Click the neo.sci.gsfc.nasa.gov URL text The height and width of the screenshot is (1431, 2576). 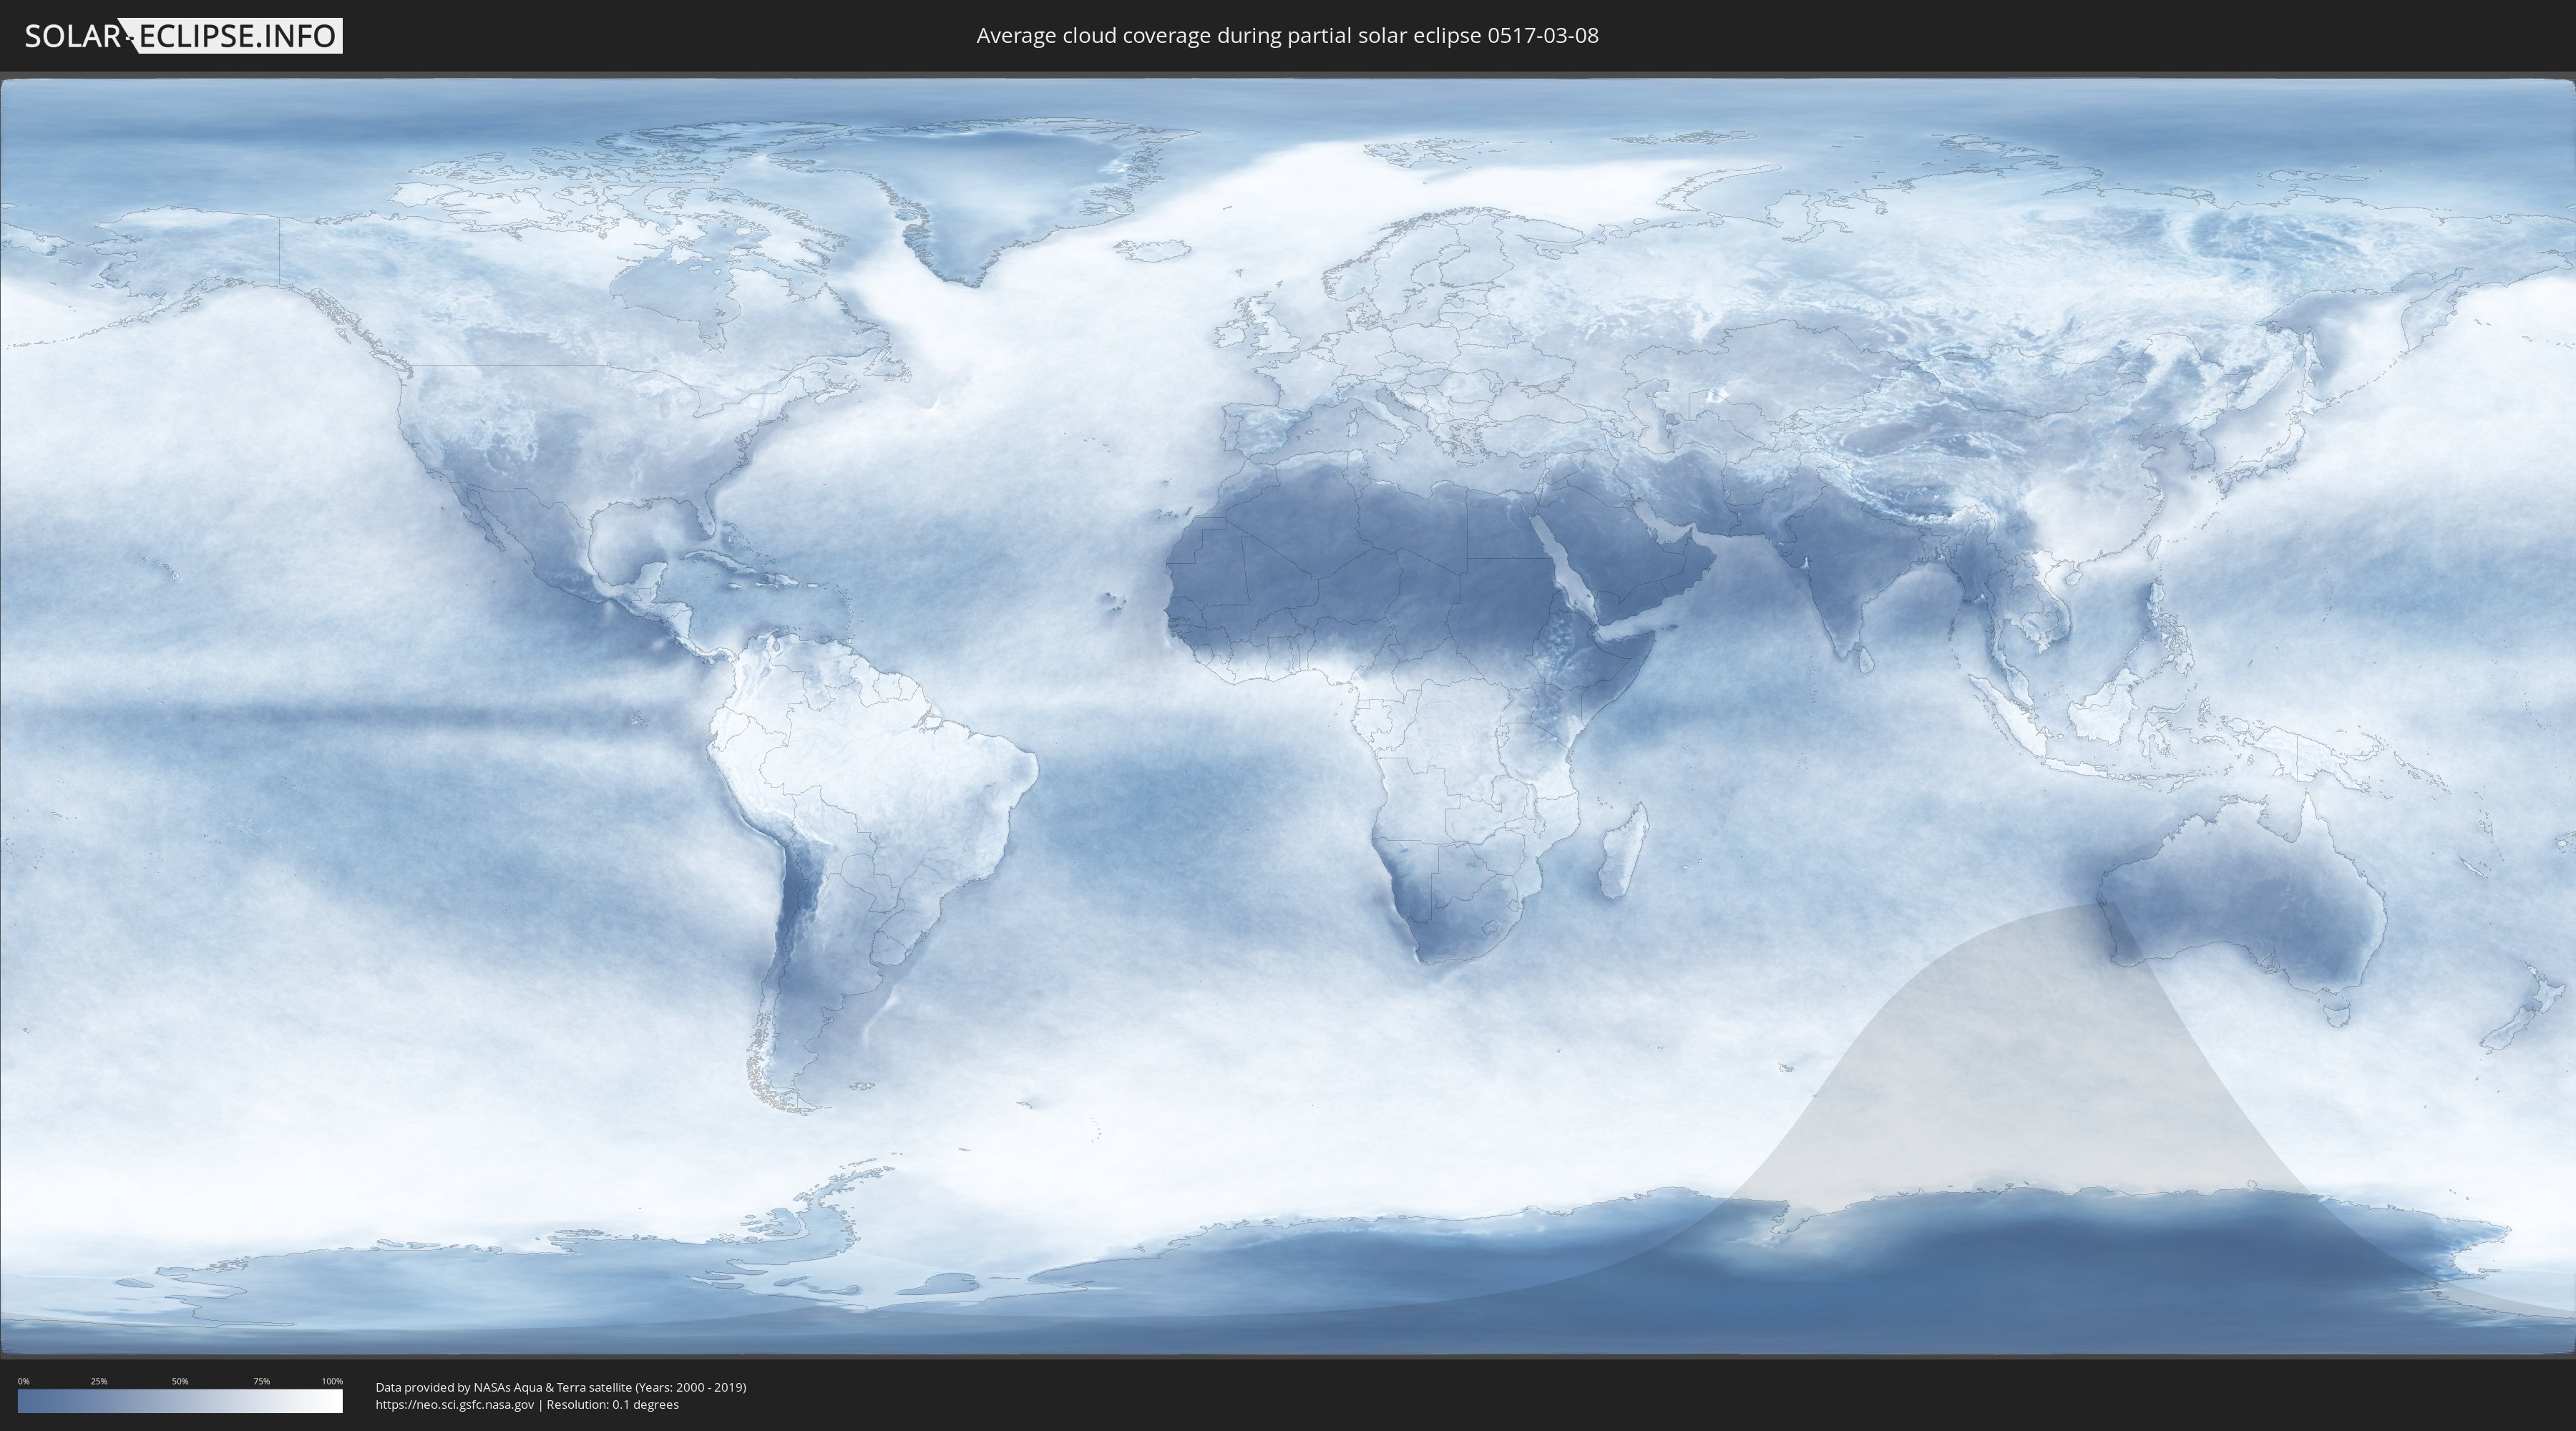454,1404
